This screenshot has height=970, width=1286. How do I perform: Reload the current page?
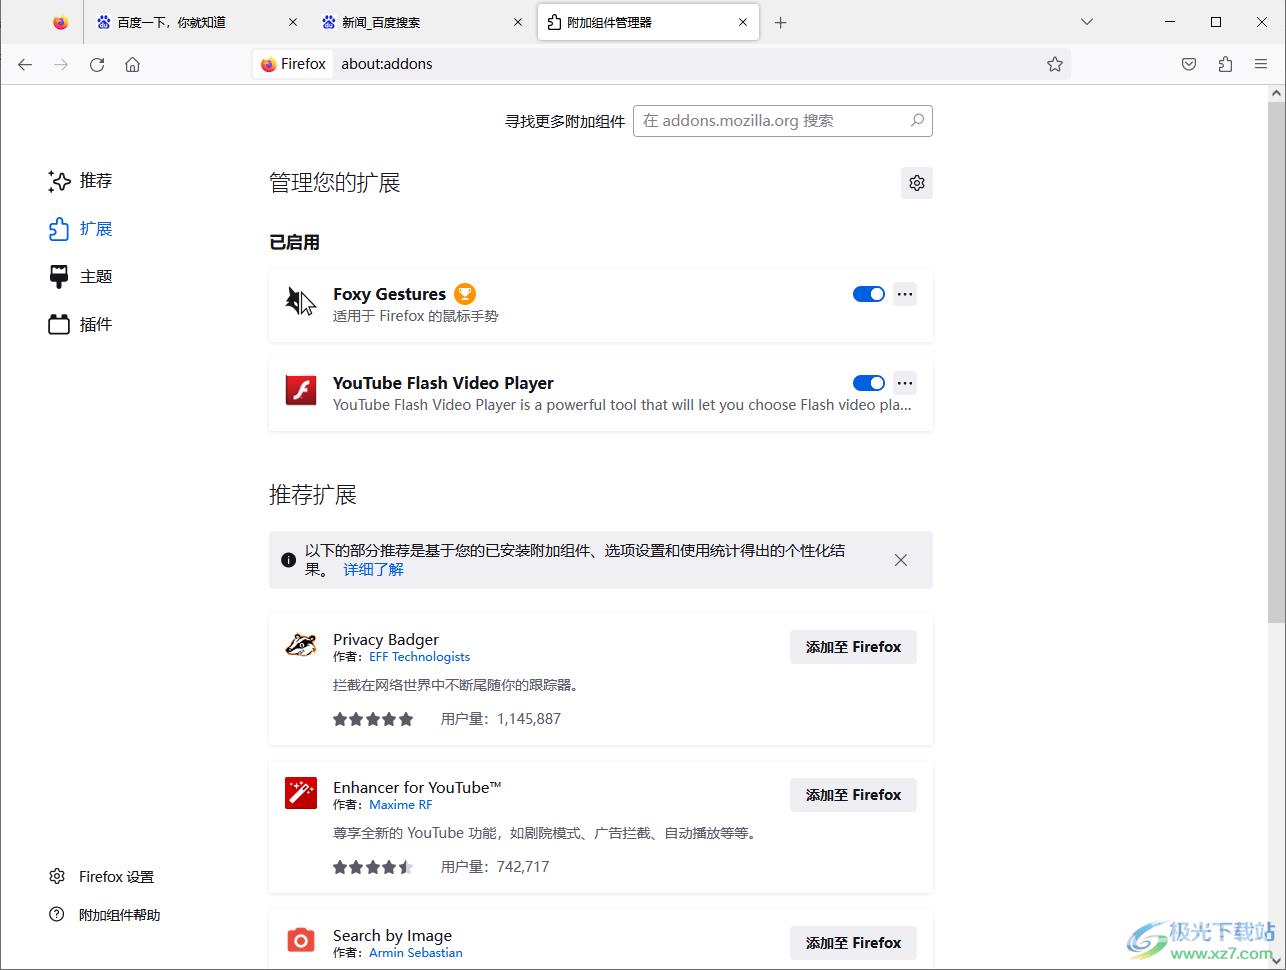click(x=97, y=64)
